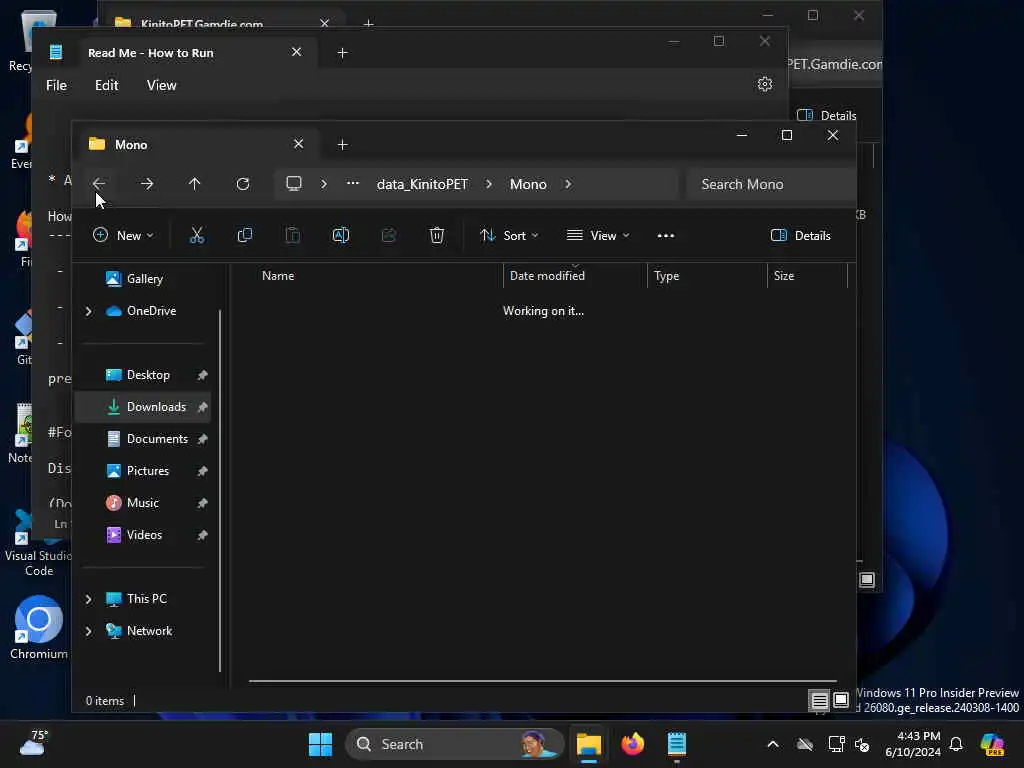Screen dimensions: 1024x768
Task: Open the See more three-dots menu
Action: (x=665, y=236)
